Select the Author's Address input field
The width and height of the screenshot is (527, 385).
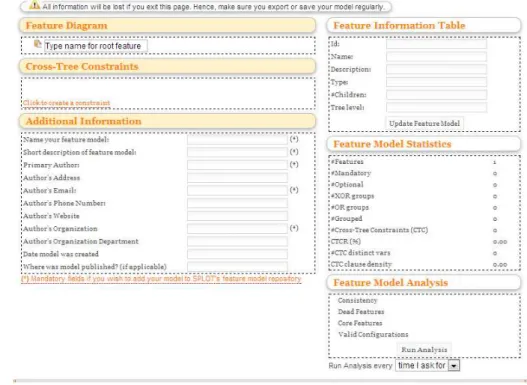click(237, 178)
